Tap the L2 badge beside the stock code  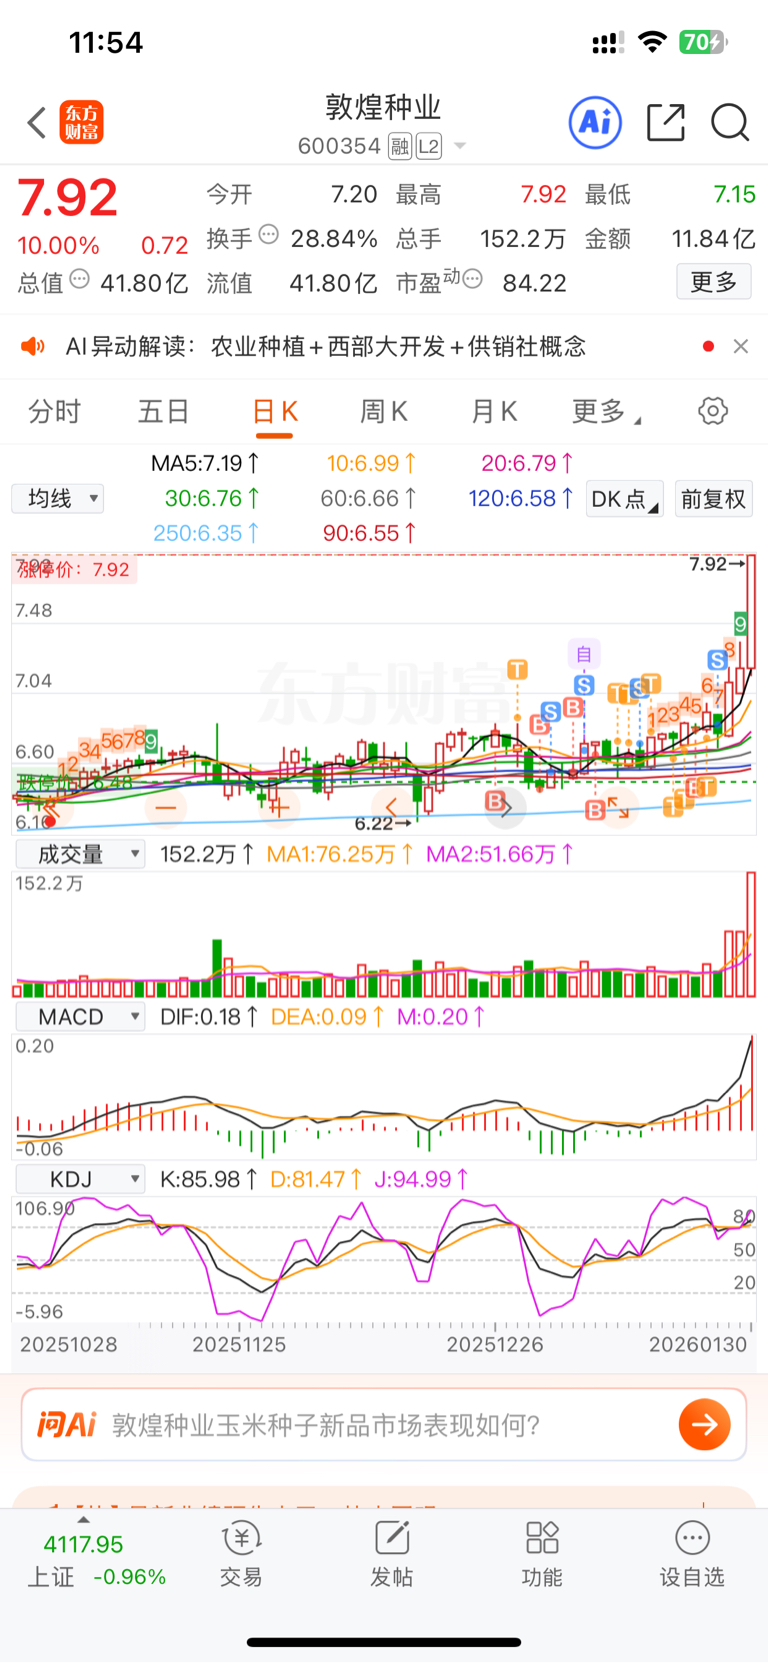click(x=428, y=147)
